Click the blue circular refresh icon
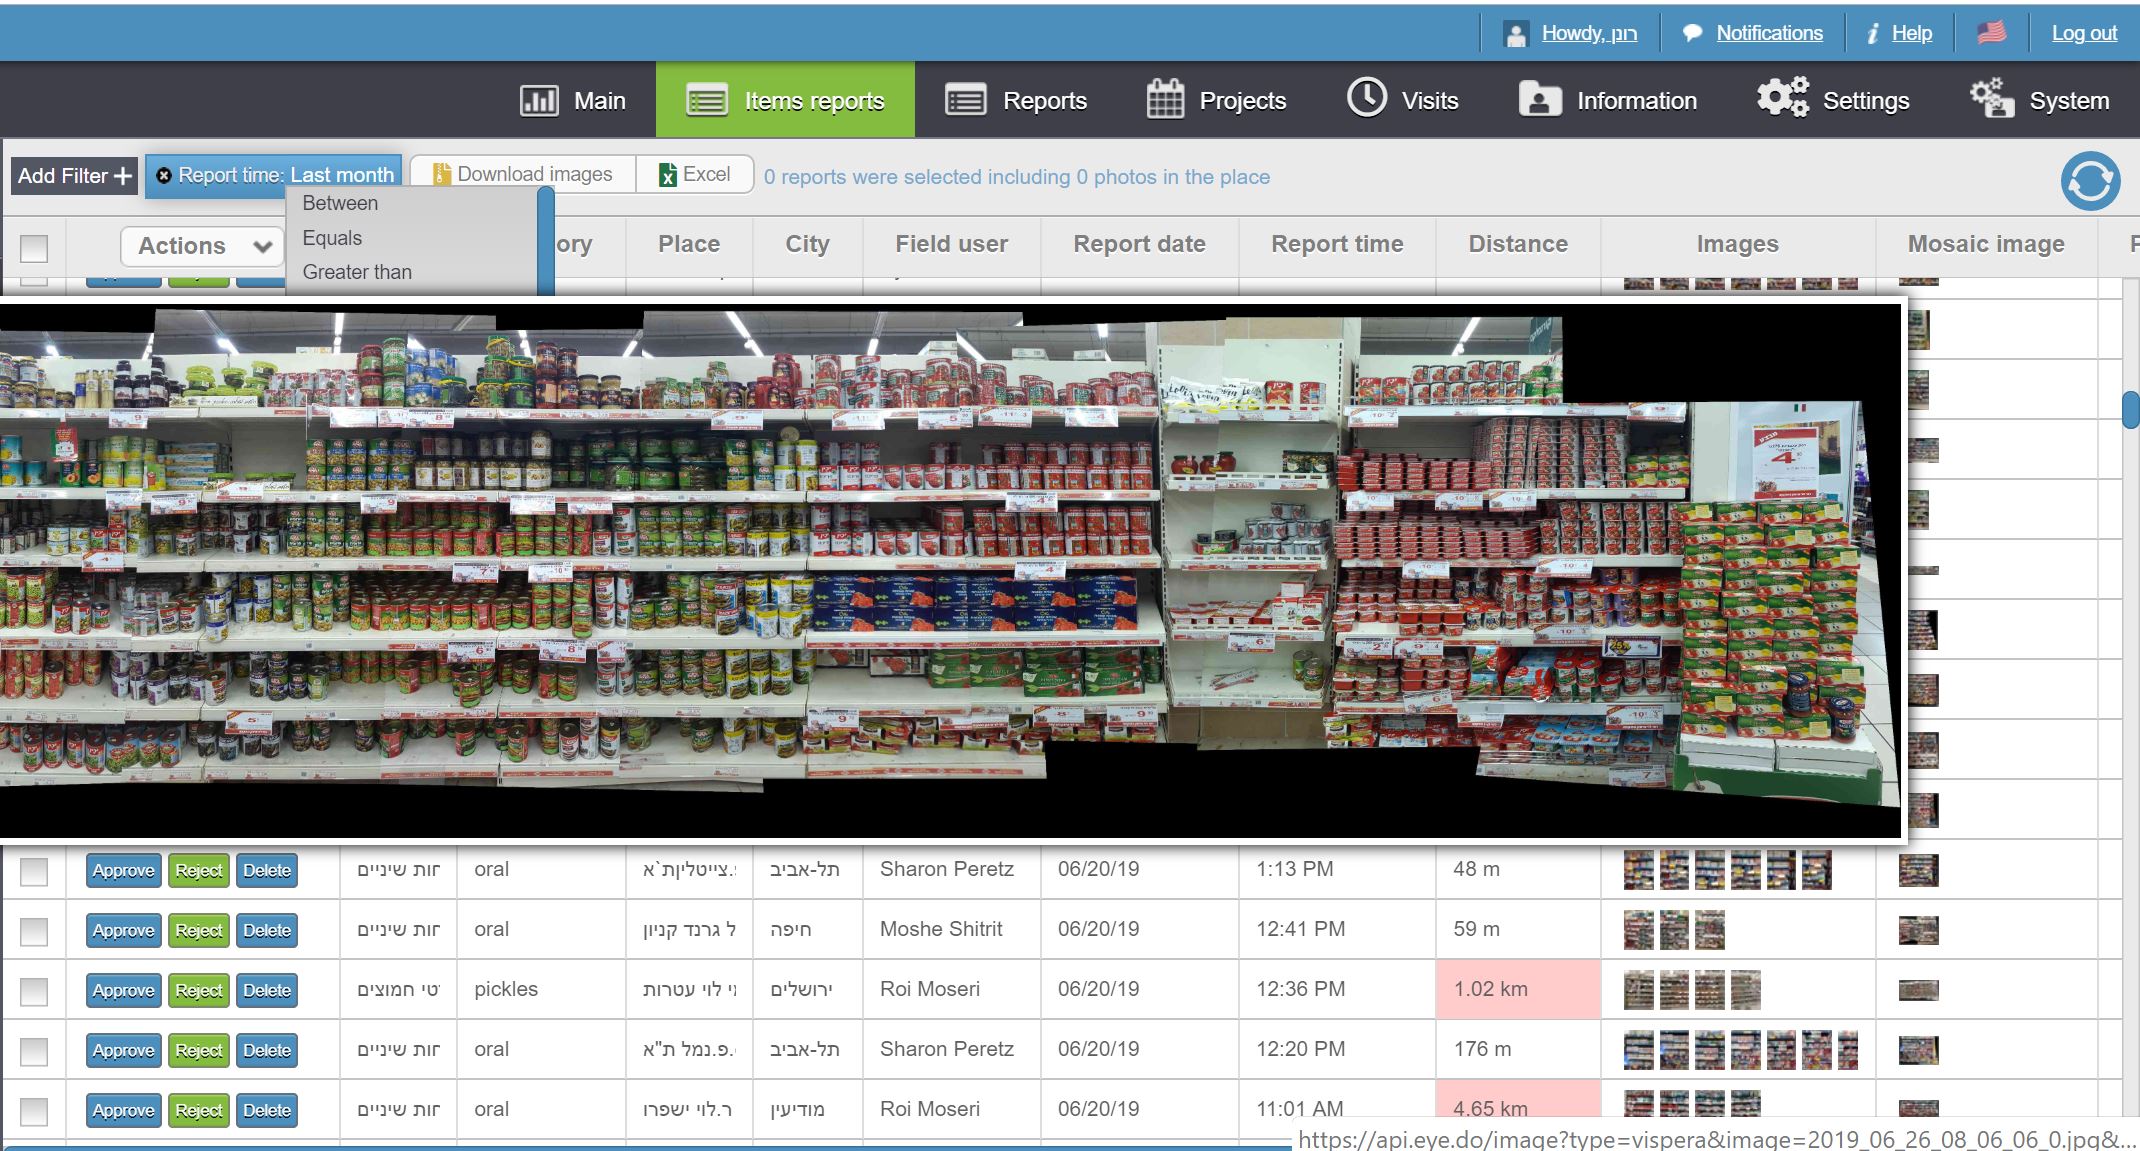 2089,181
